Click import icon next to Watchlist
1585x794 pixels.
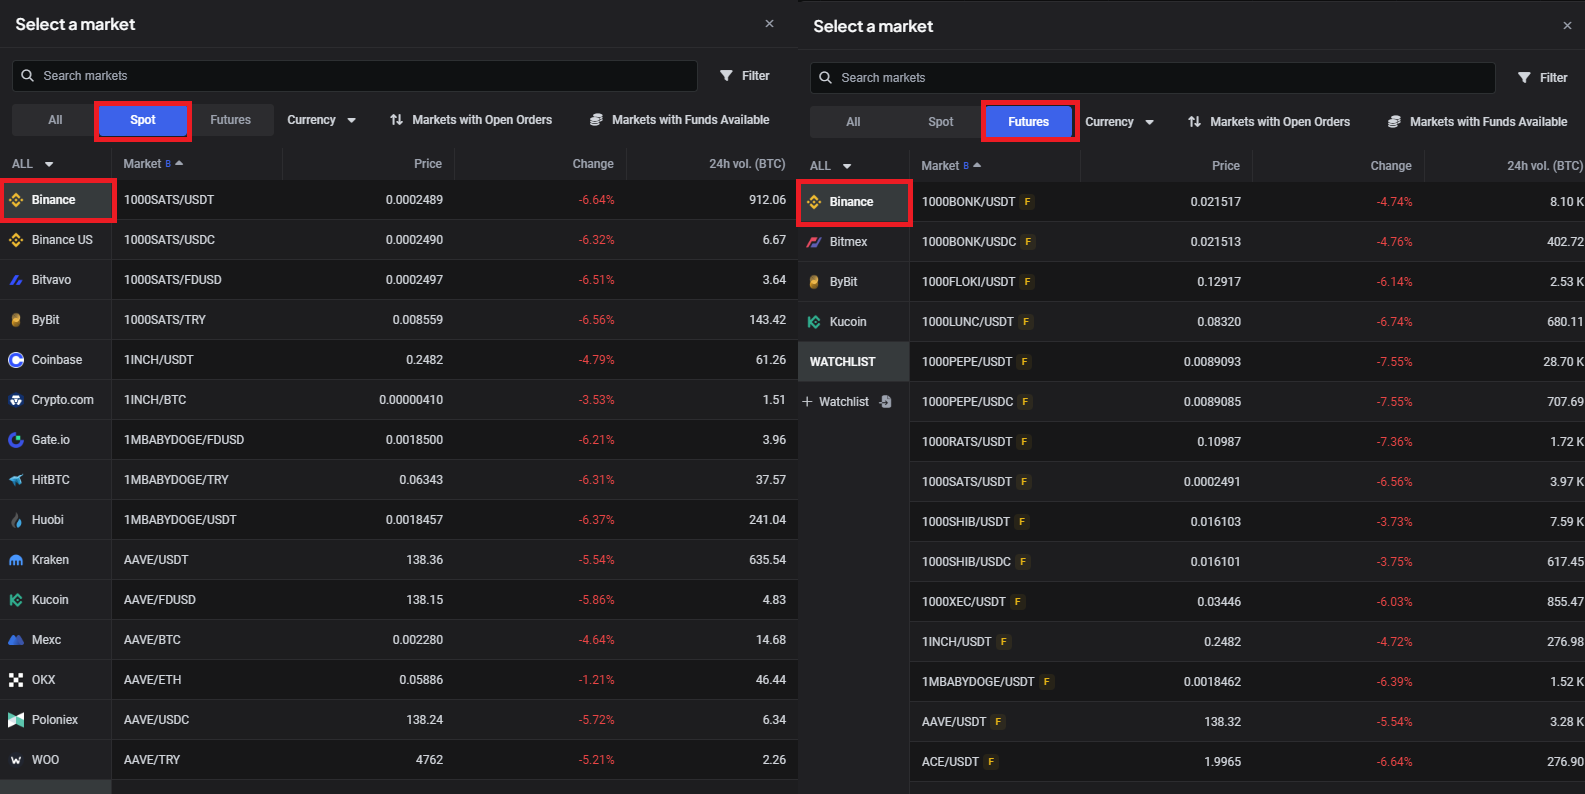tap(885, 402)
